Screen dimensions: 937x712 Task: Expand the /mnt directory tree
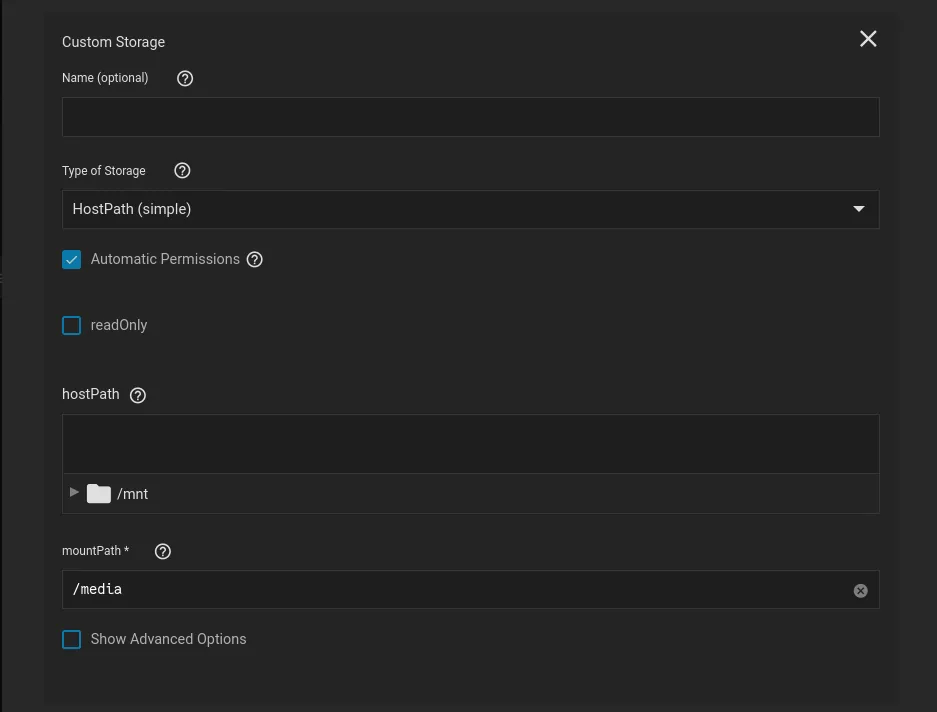[x=73, y=493]
